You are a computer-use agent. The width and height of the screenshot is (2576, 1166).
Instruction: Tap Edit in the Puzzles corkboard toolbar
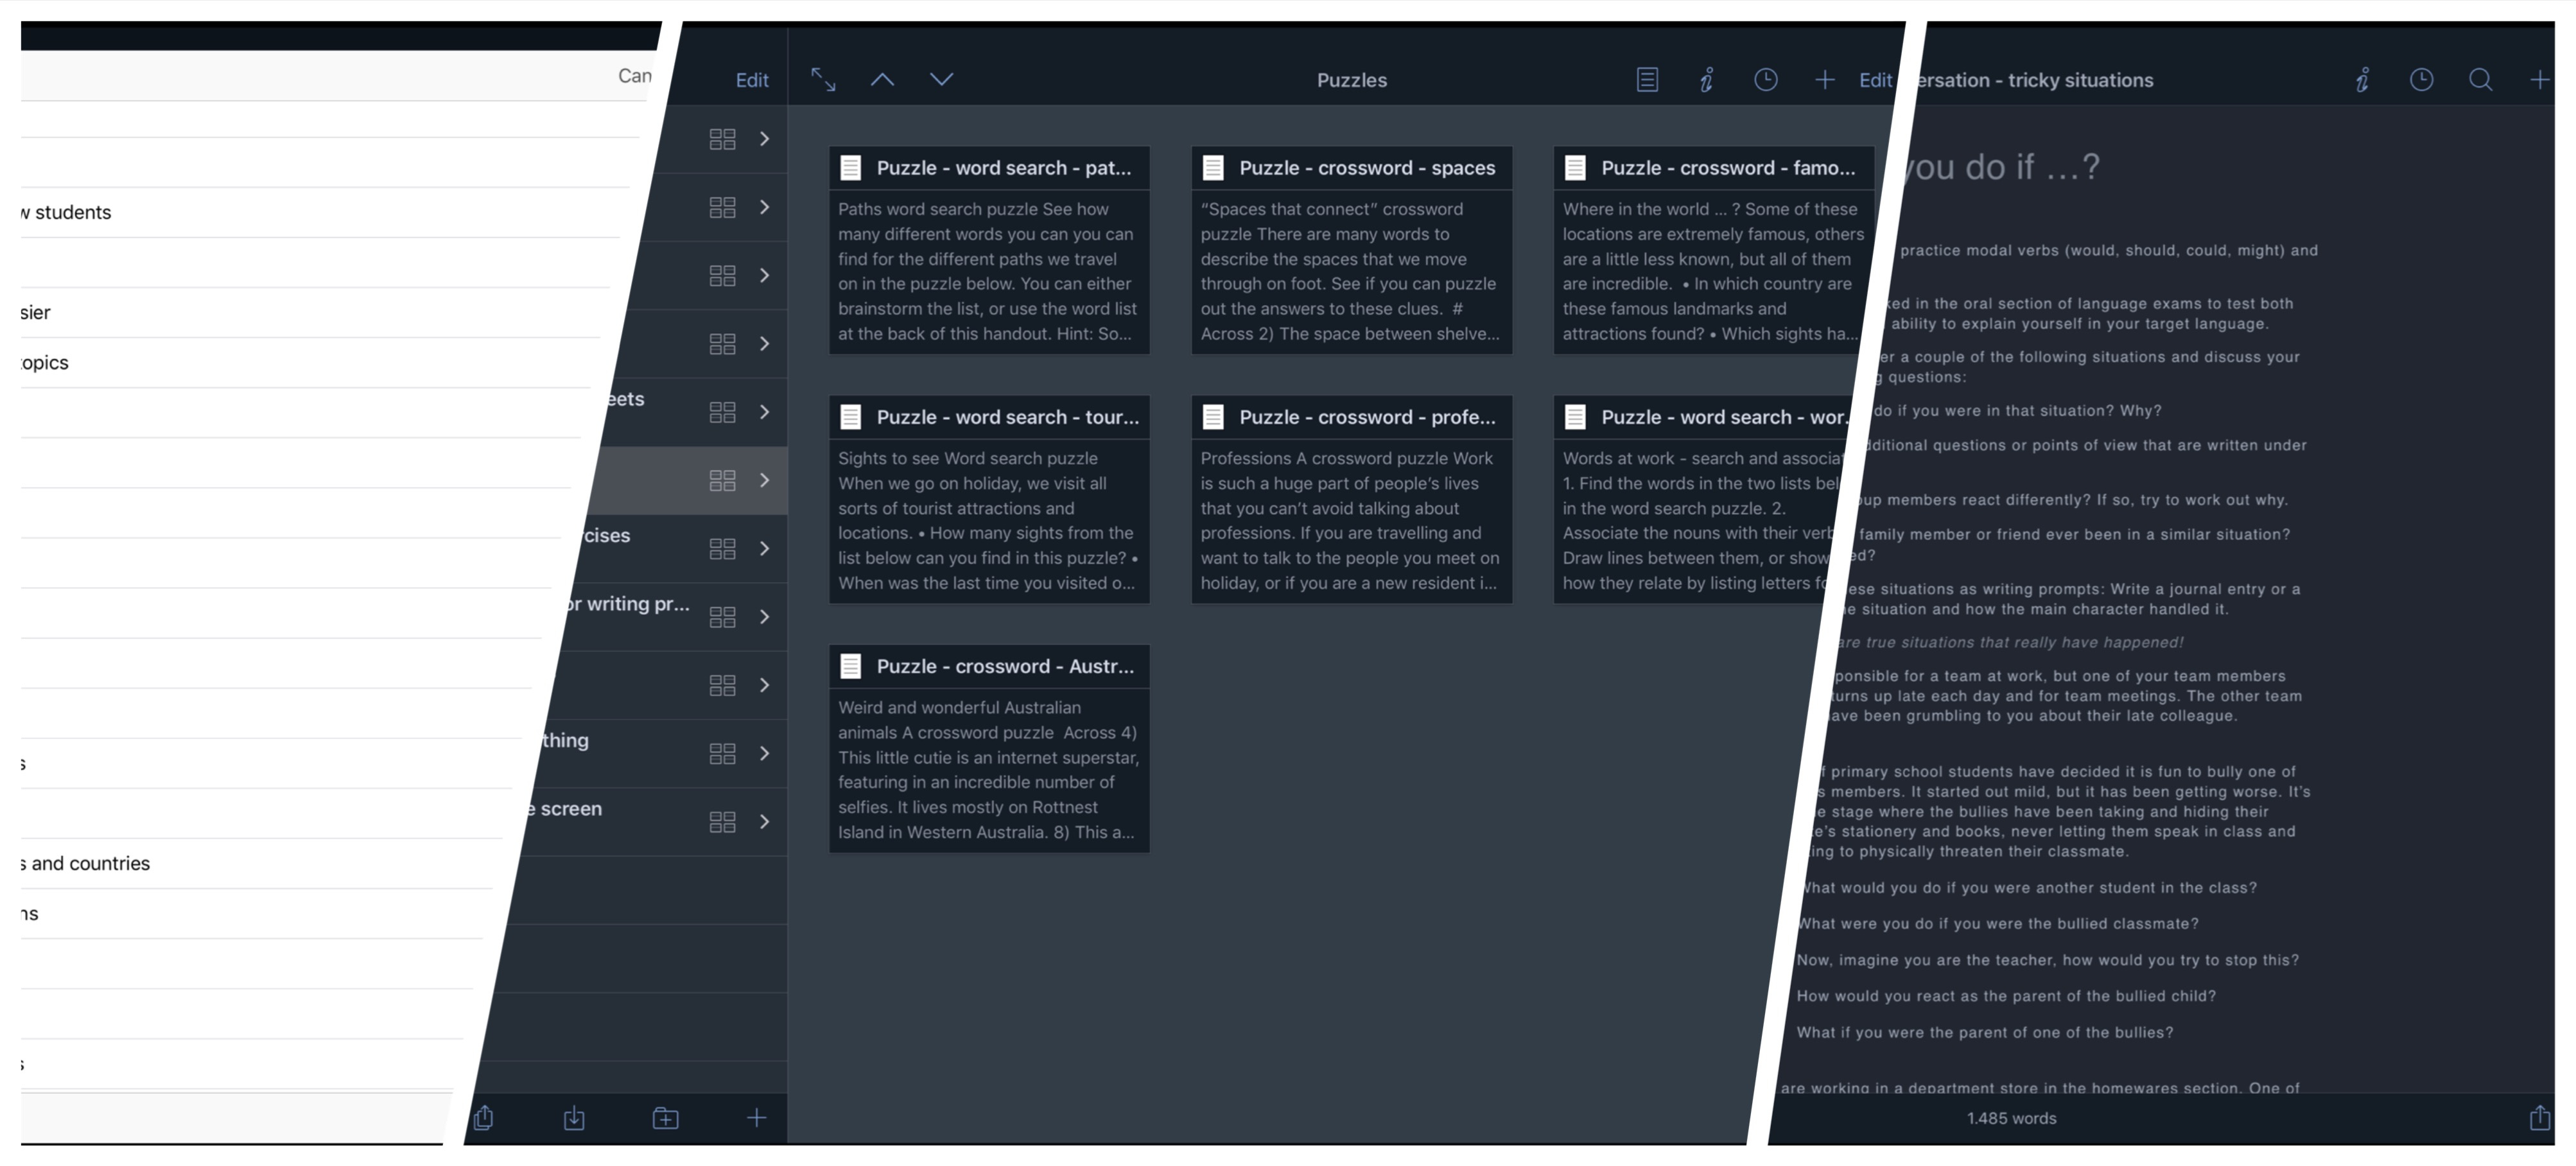1875,81
